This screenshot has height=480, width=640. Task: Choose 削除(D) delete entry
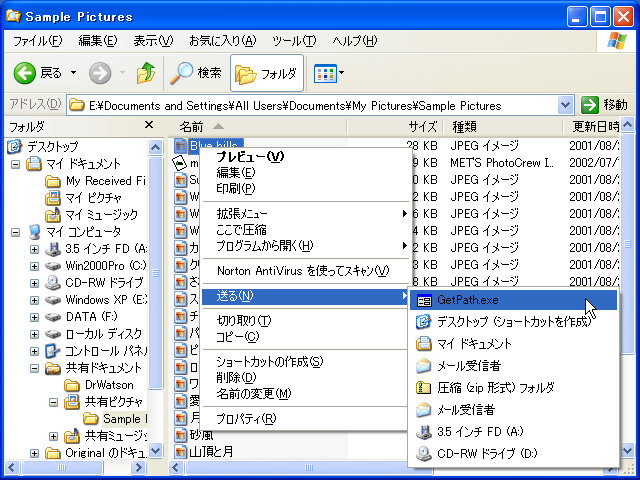click(306, 378)
